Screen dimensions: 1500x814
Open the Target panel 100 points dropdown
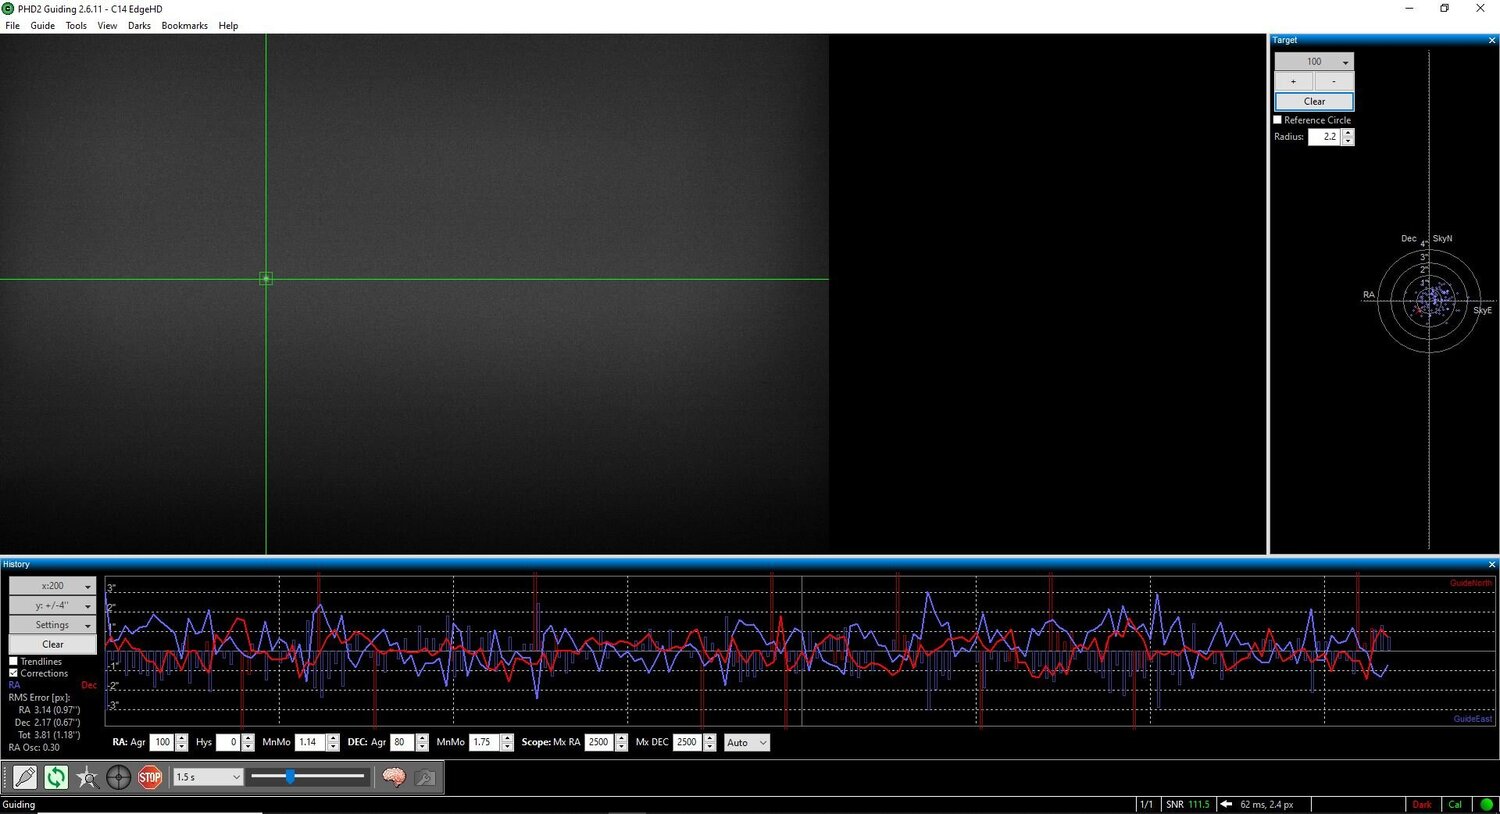point(1314,61)
